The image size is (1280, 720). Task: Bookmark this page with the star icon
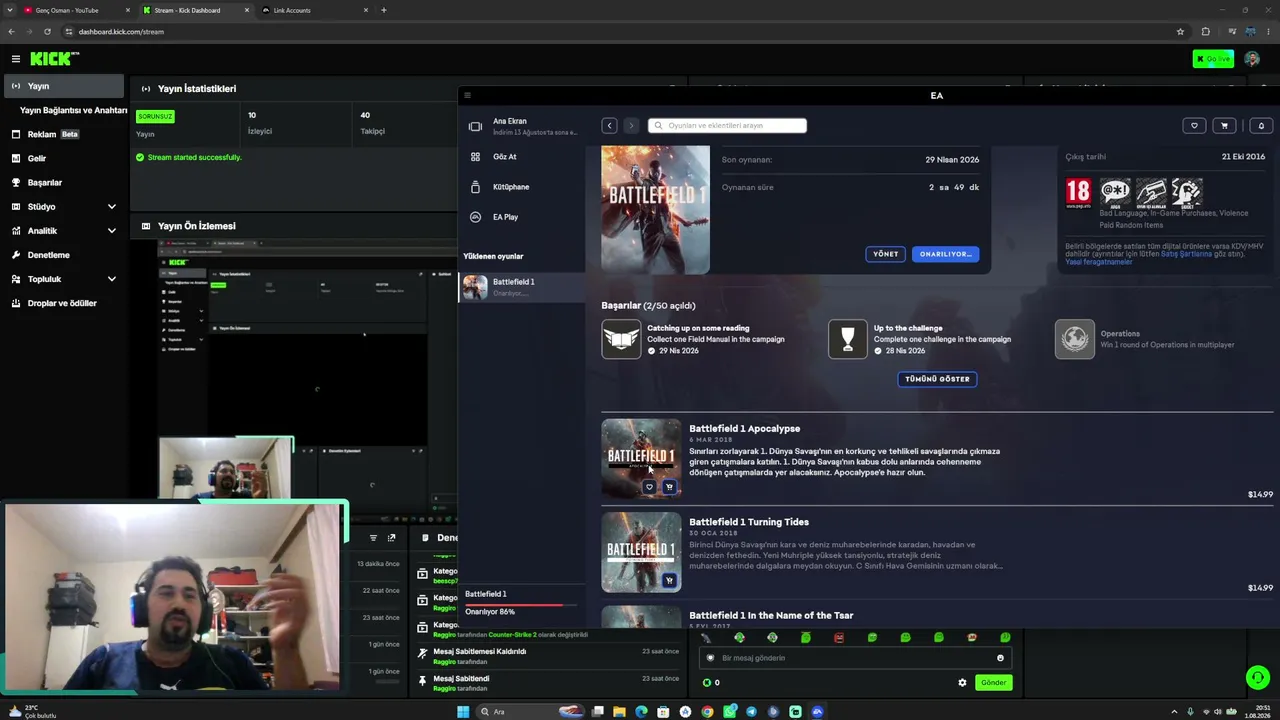click(1180, 32)
